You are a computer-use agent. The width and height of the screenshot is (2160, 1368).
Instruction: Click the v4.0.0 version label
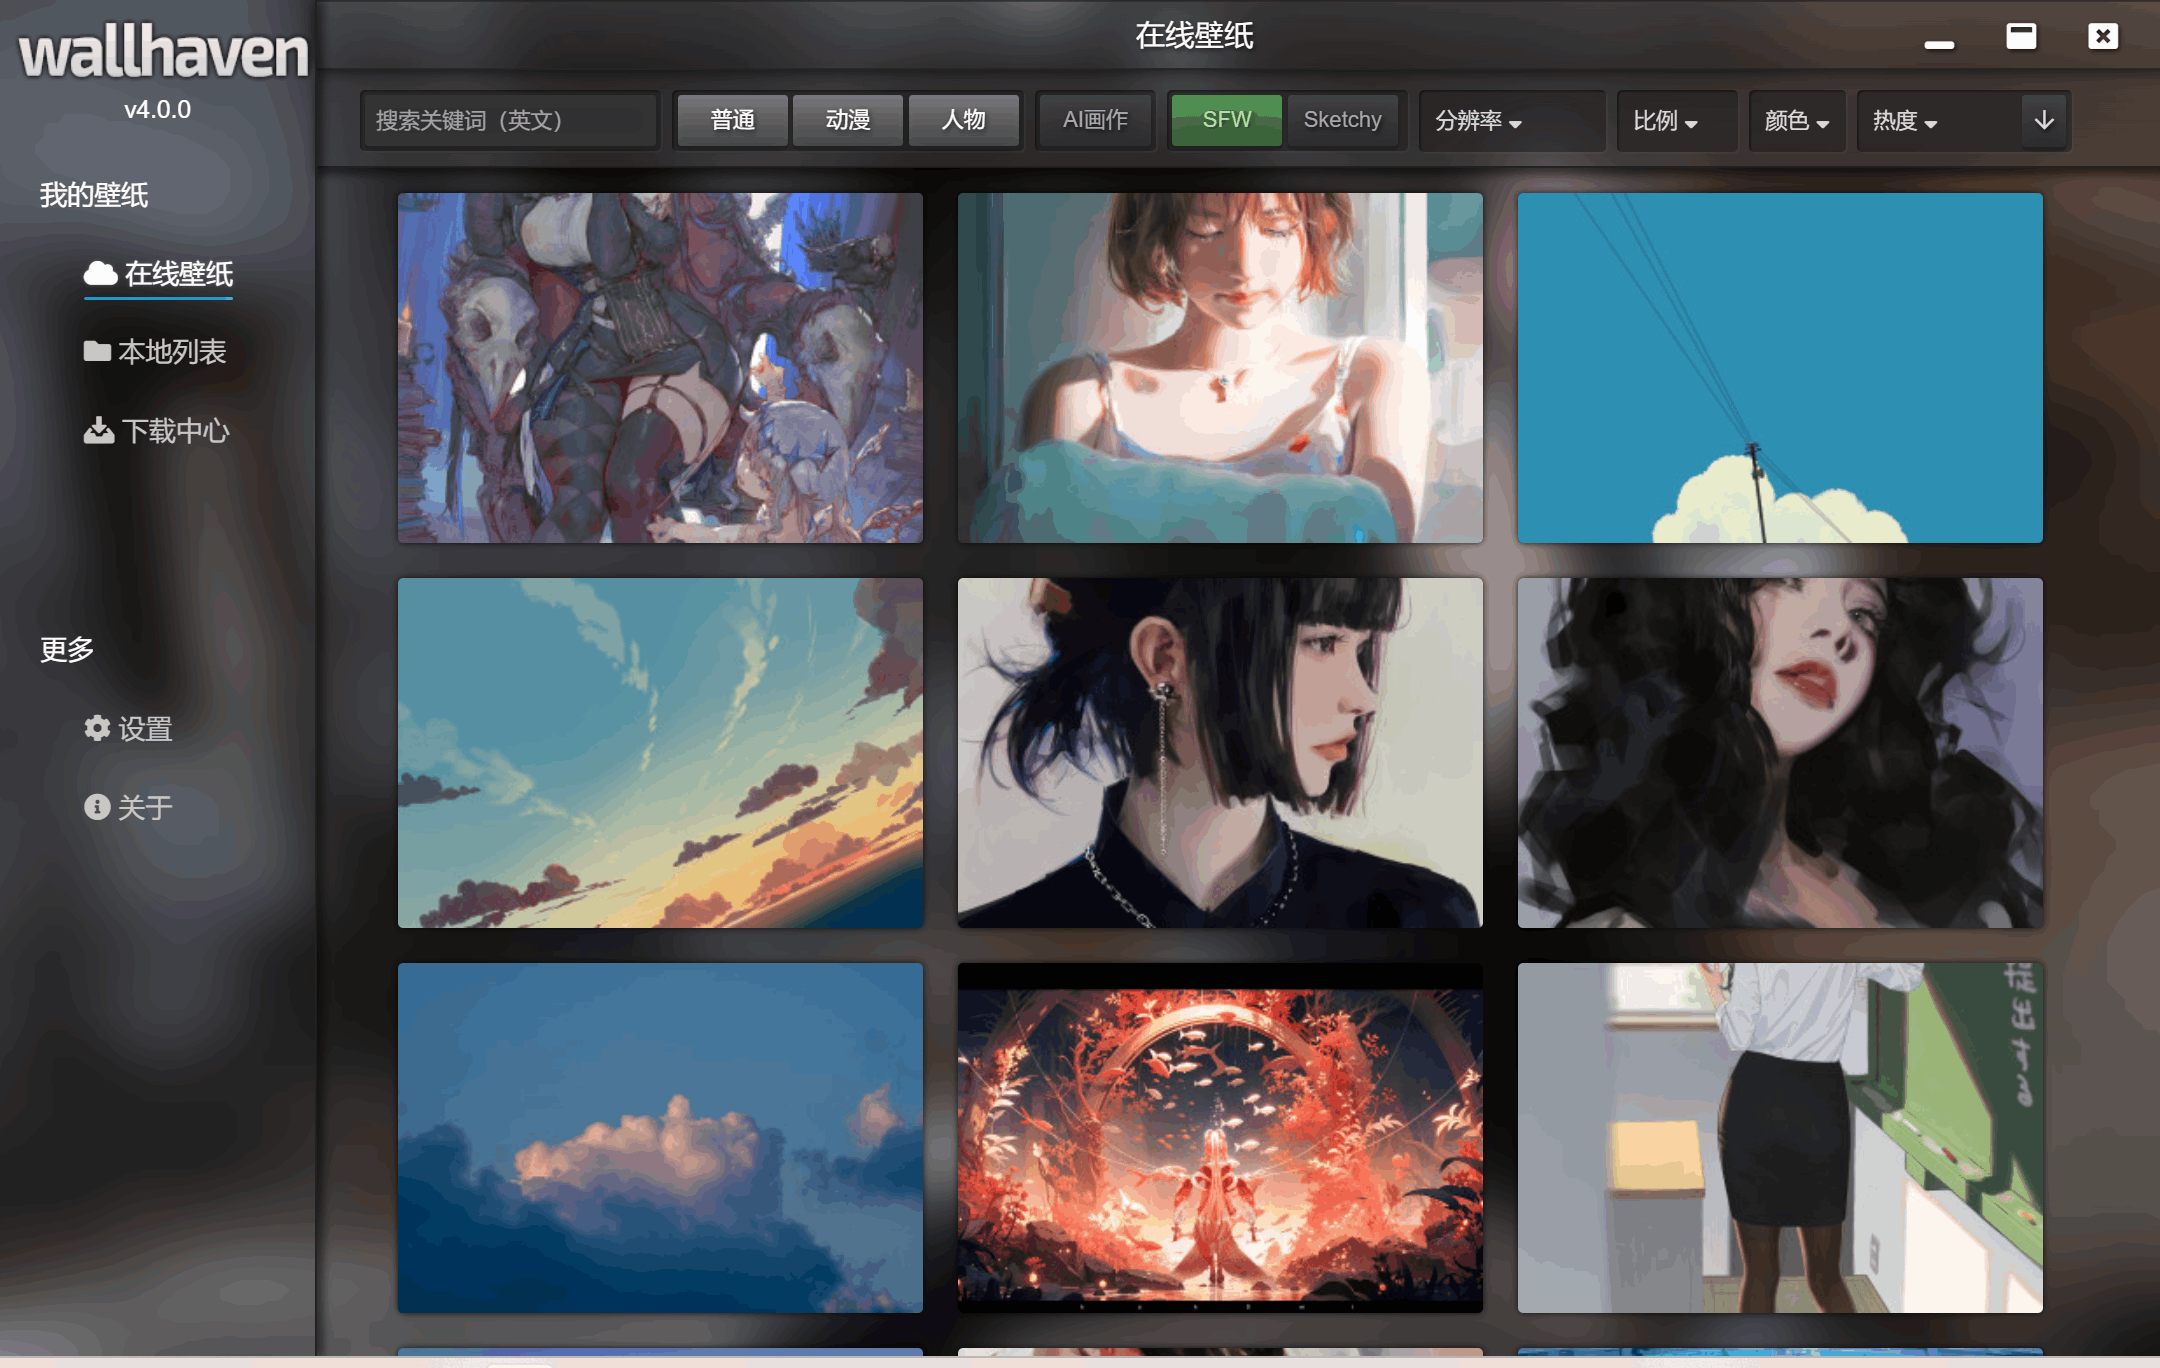pyautogui.click(x=157, y=109)
